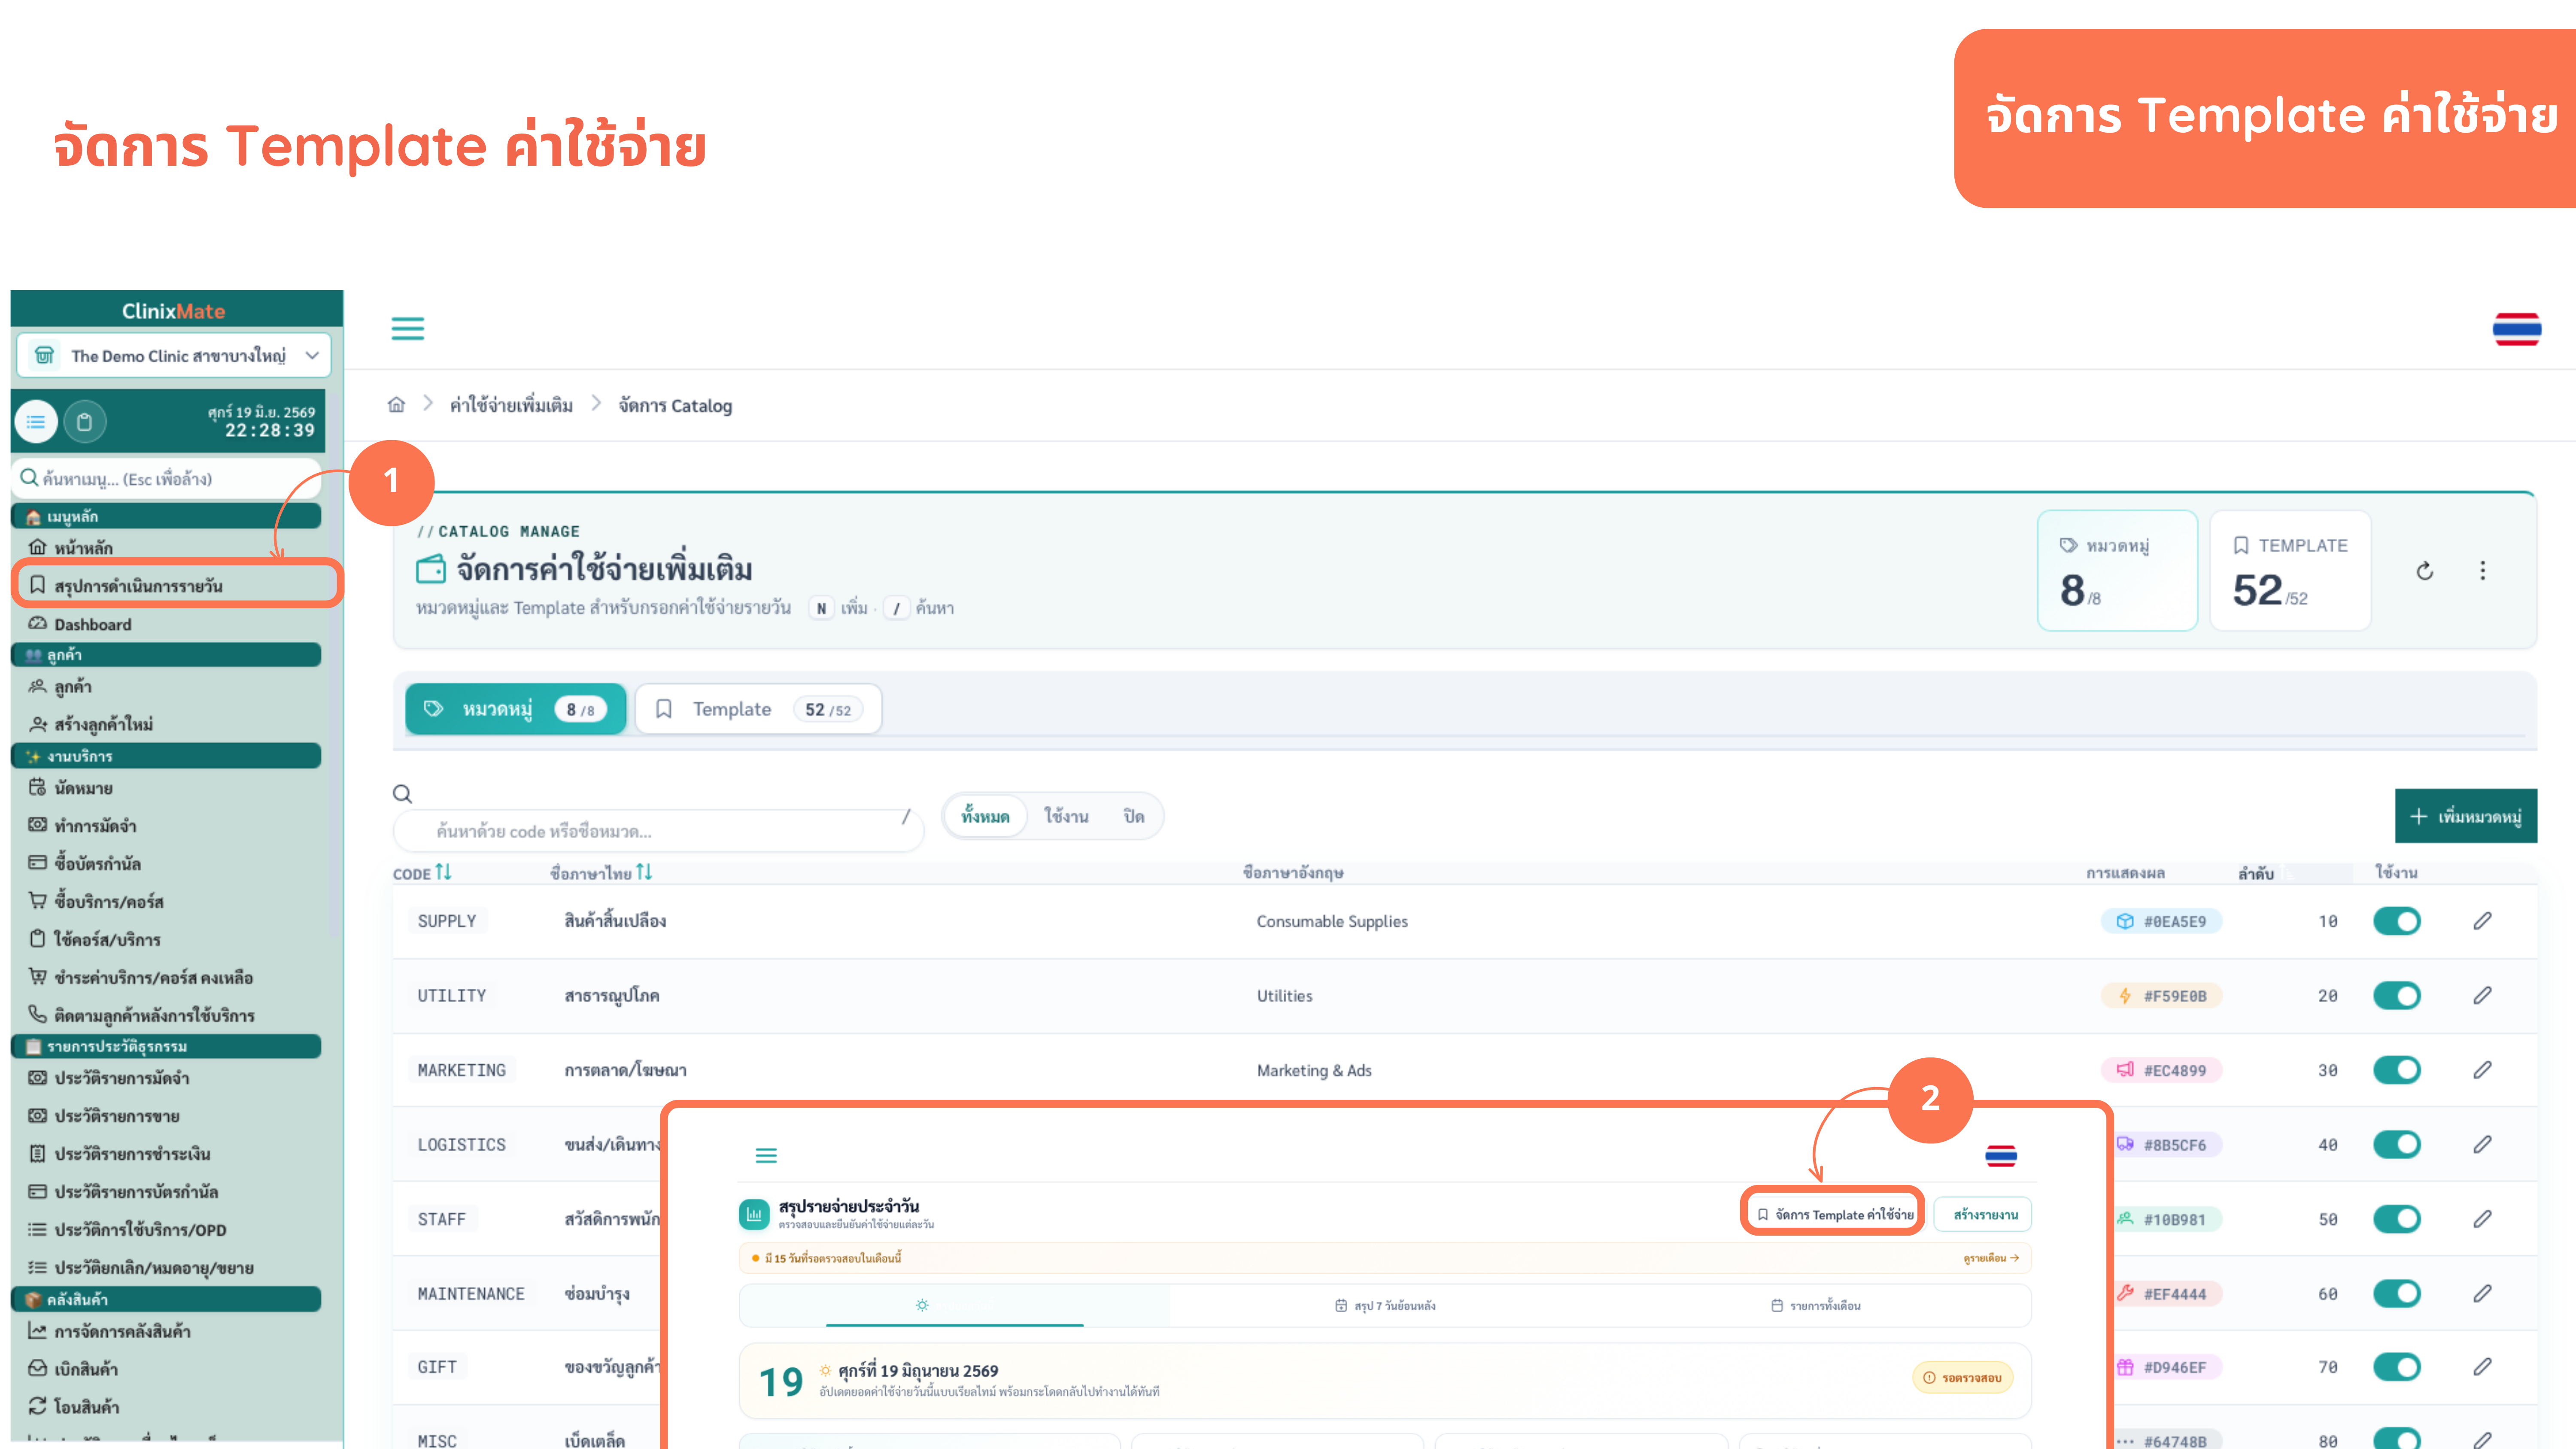Collapse the ลูกค้า sidebar section header

pyautogui.click(x=166, y=655)
